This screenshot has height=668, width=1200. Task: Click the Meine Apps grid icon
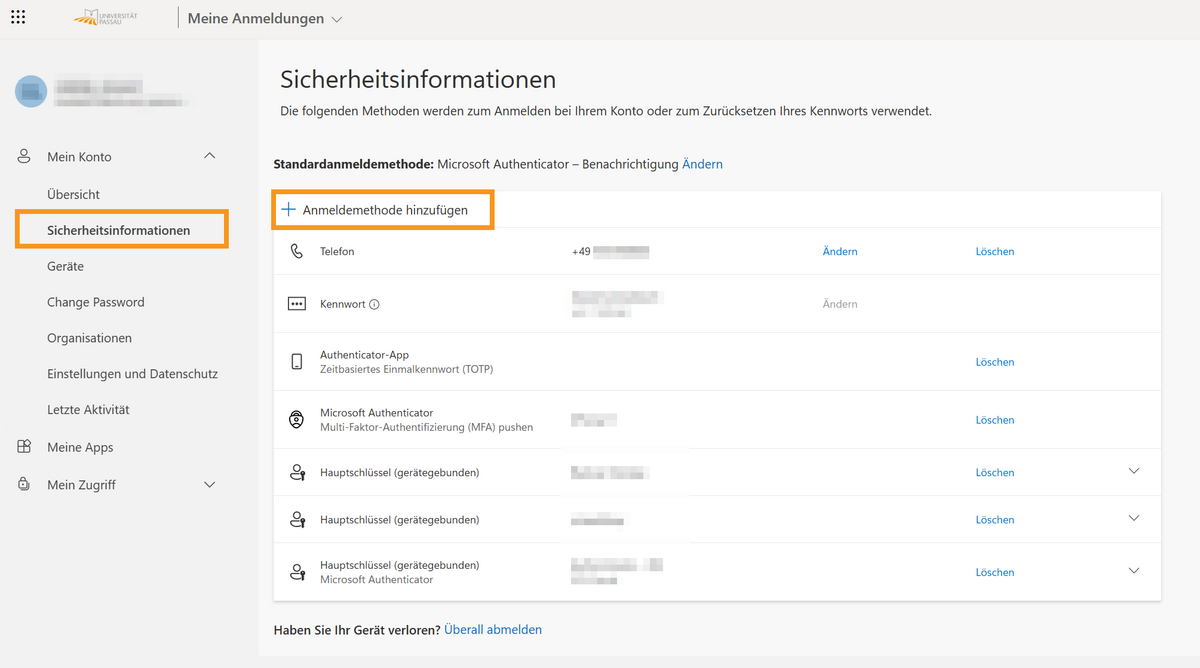[24, 447]
